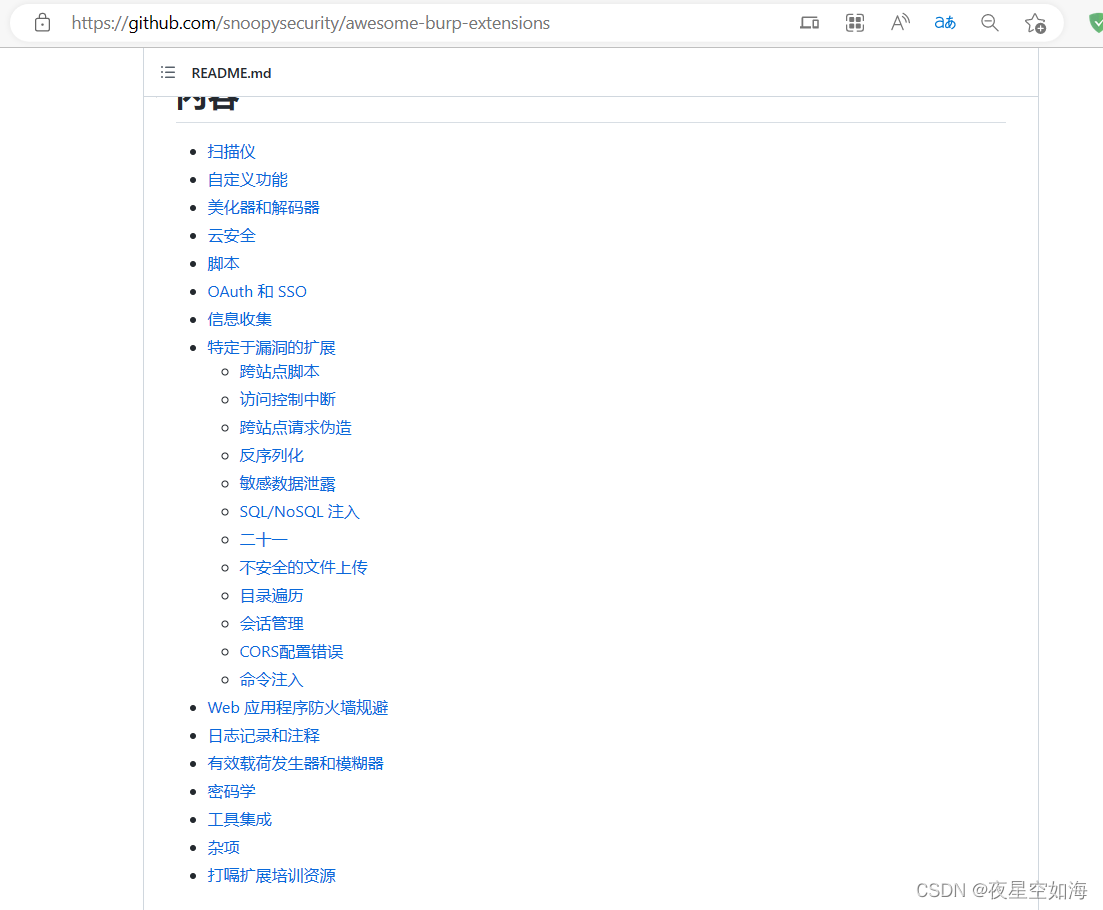Viewport: 1103px width, 910px height.
Task: Click the QR/grid apps icon in address bar
Action: (855, 23)
